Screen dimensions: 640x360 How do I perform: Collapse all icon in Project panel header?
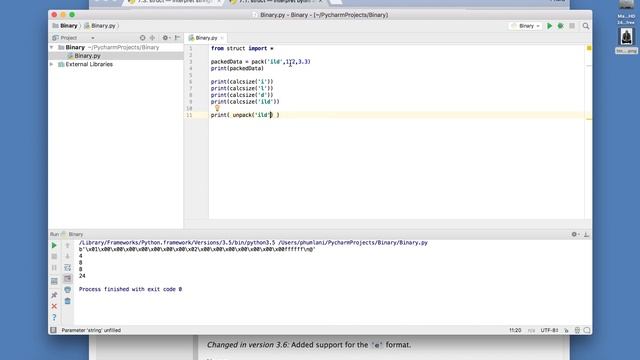(x=152, y=38)
